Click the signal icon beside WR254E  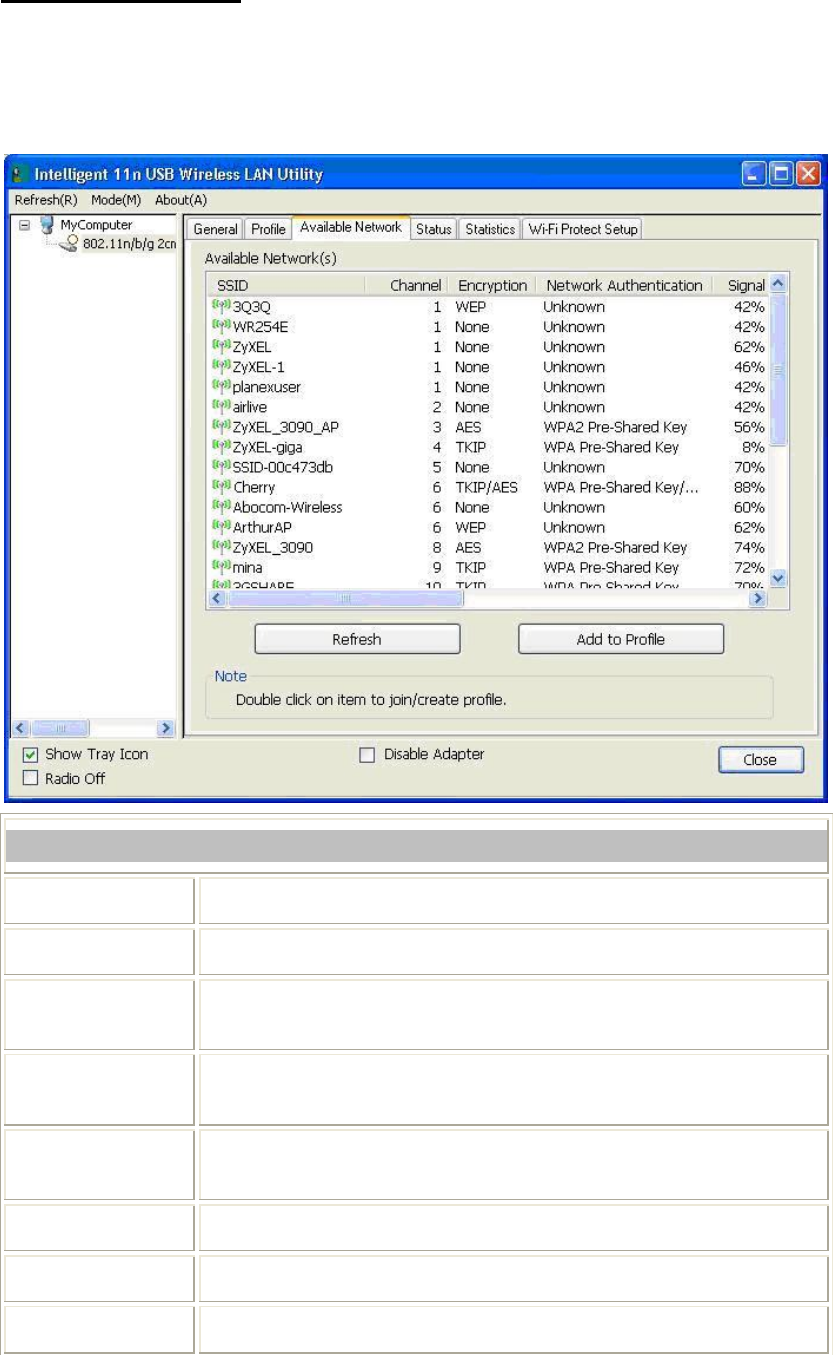tap(221, 327)
